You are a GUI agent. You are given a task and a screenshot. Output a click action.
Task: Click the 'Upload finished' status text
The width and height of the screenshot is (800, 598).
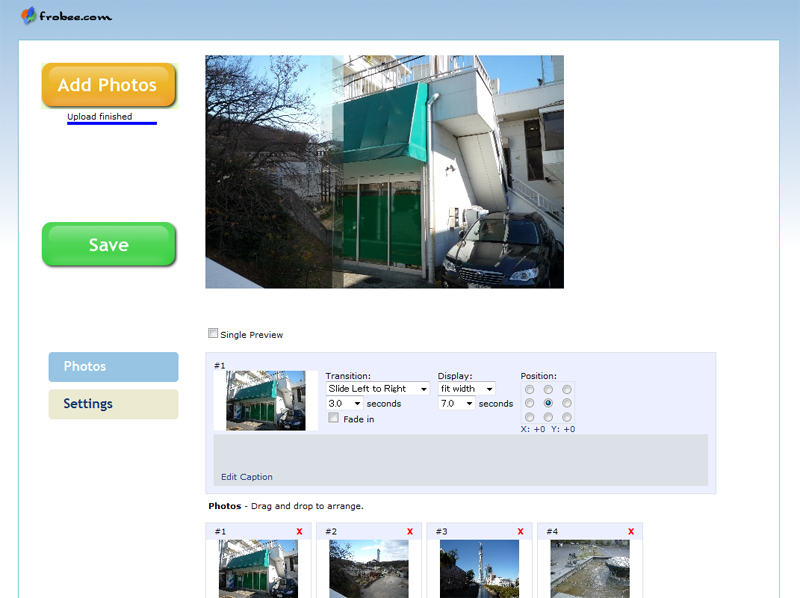click(x=99, y=116)
